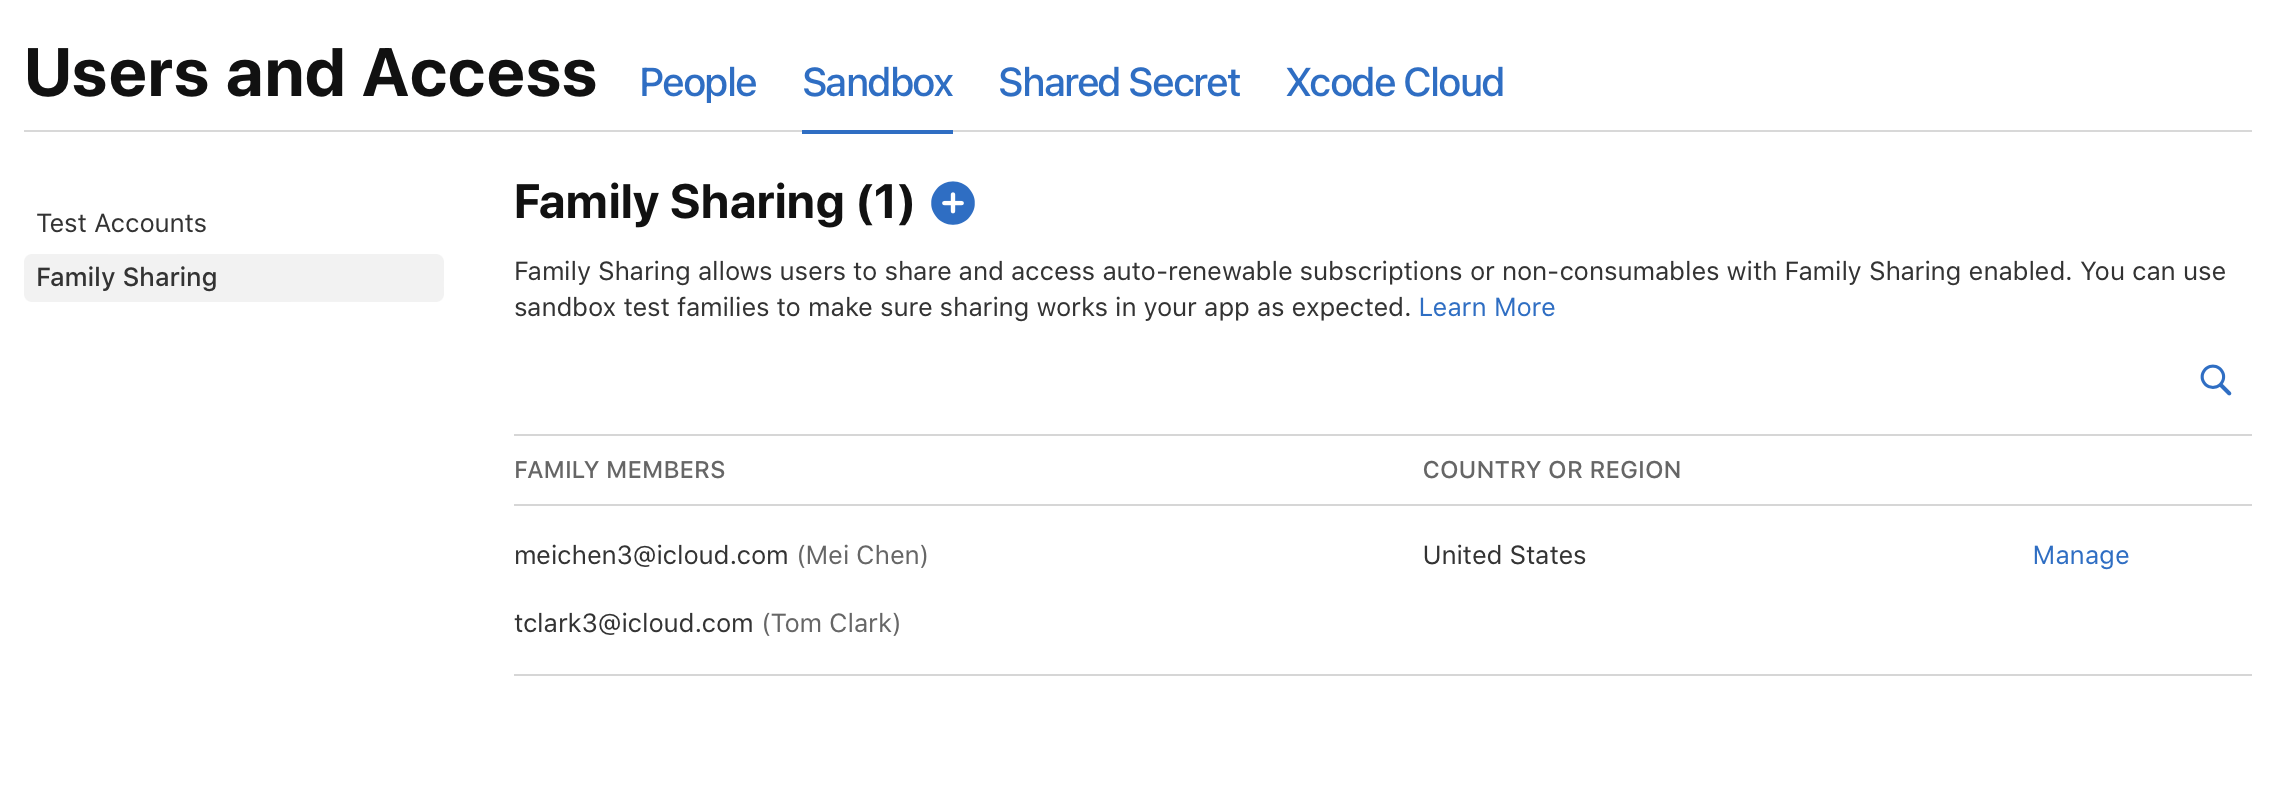Image resolution: width=2292 pixels, height=788 pixels.
Task: Click the Country or Region column header
Action: [1551, 470]
